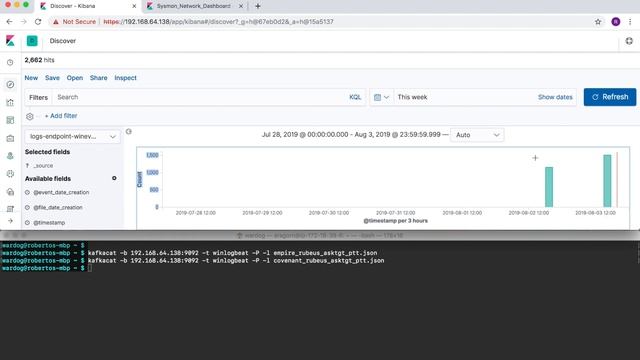The height and width of the screenshot is (360, 640).
Task: Click the Discover breadcrumb title
Action: point(62,41)
